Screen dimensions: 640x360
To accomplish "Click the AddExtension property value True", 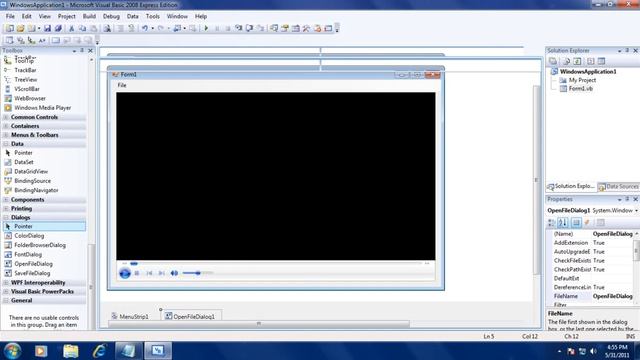I will pos(612,243).
